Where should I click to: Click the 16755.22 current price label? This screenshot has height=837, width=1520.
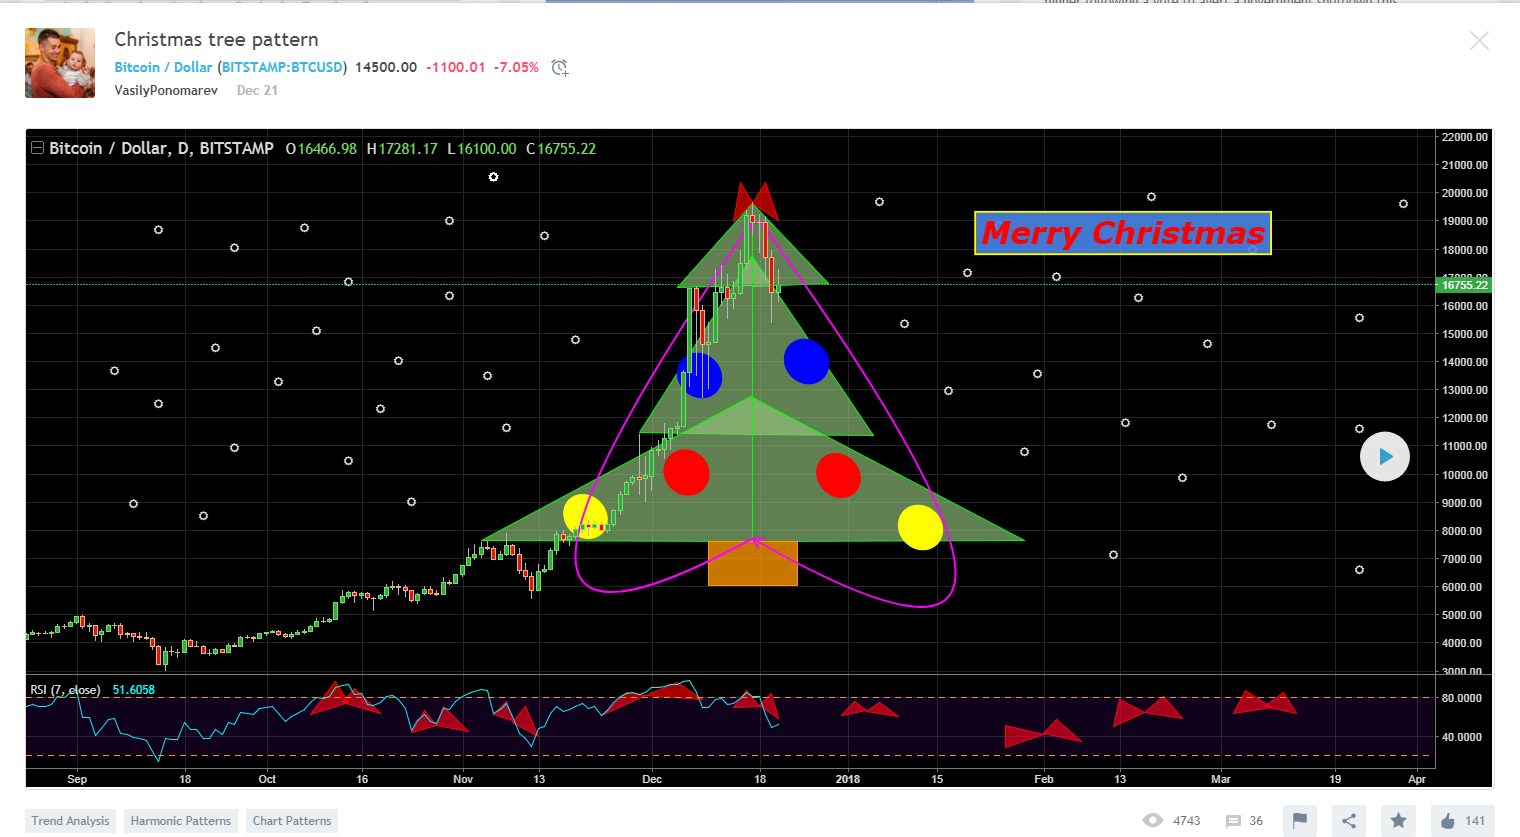click(x=1464, y=285)
